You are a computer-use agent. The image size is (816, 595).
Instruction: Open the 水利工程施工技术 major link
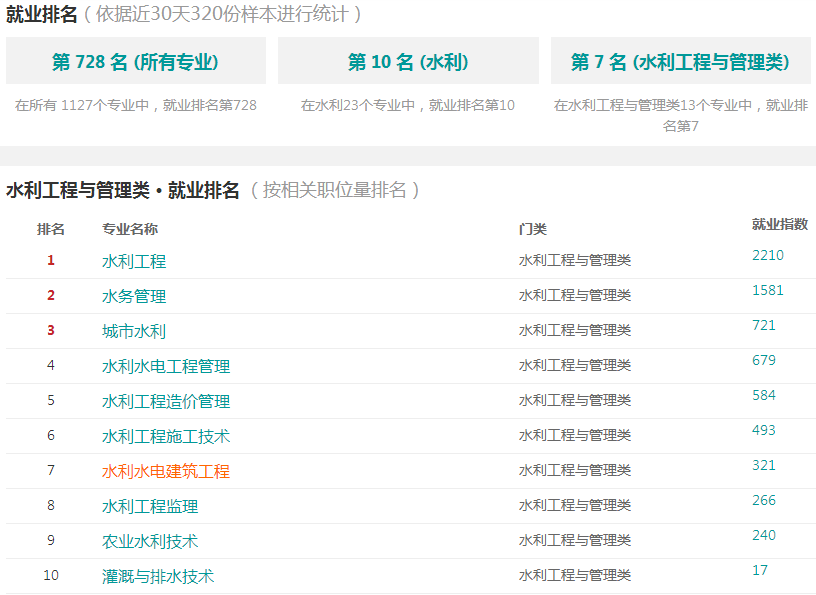point(165,436)
